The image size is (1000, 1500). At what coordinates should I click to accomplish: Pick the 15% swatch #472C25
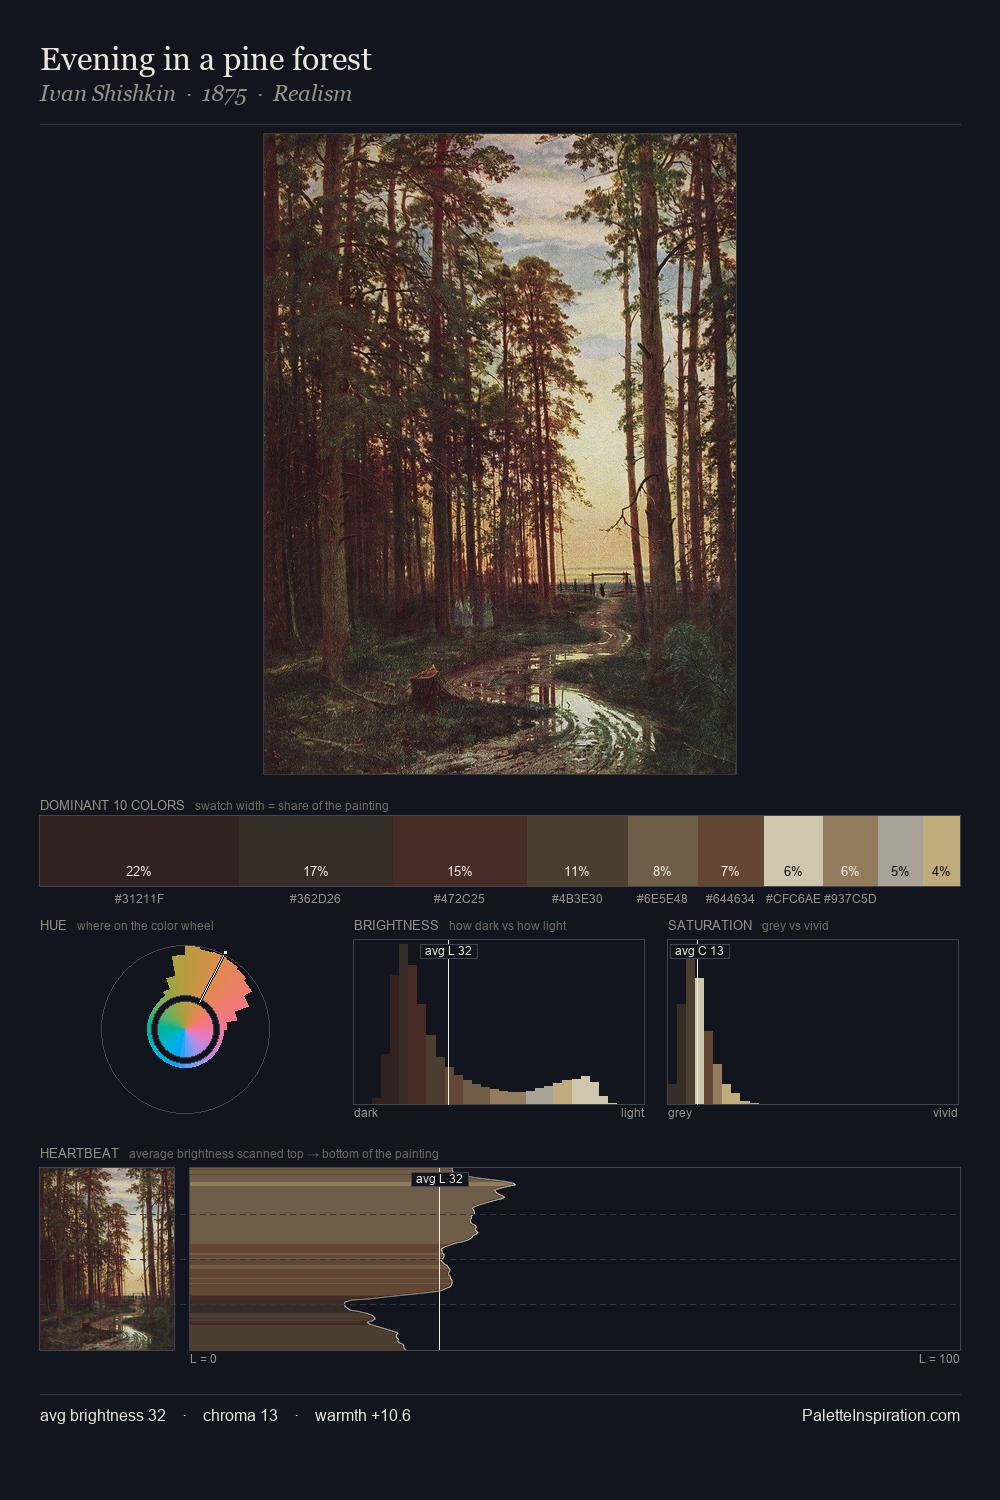460,851
